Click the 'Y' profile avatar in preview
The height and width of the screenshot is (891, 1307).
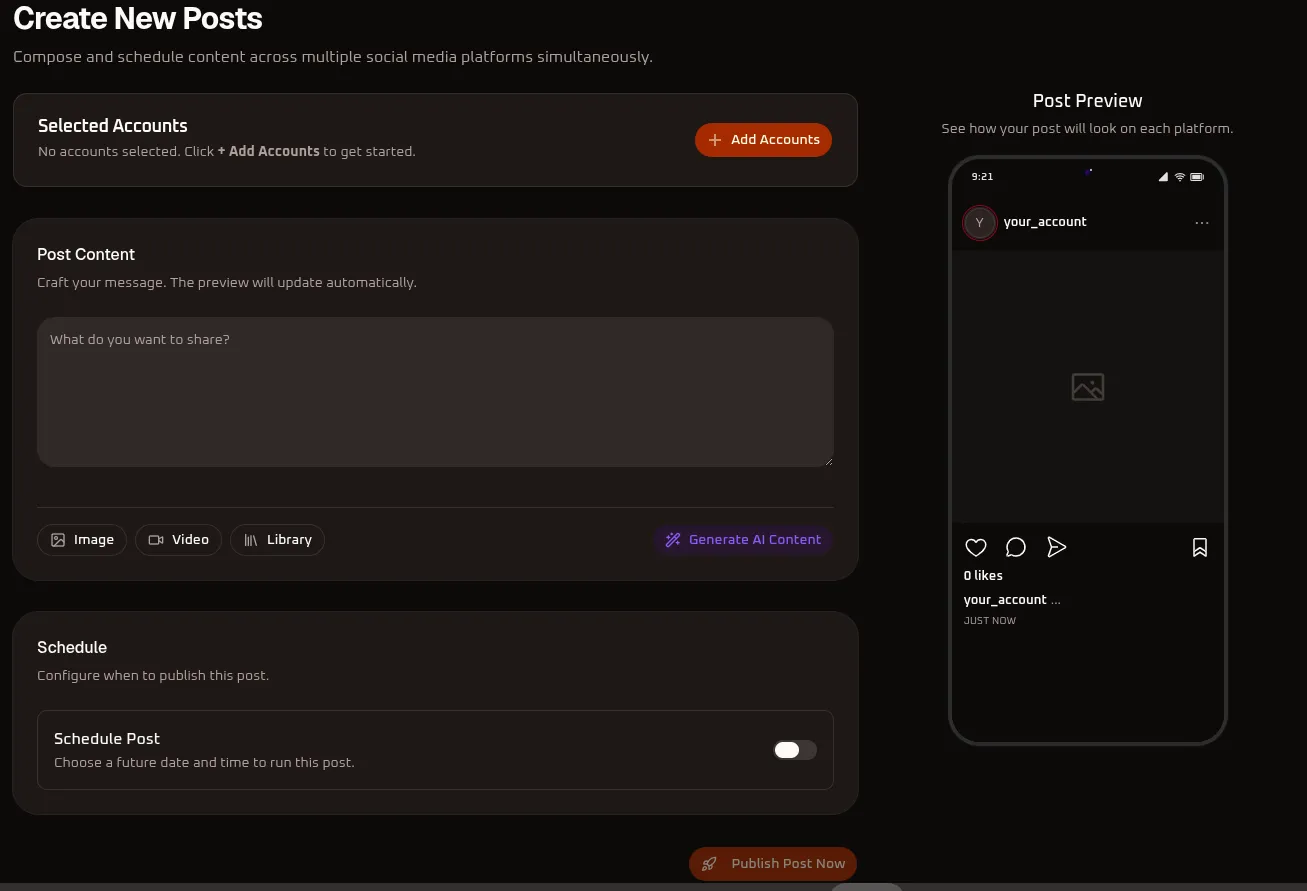tap(979, 223)
